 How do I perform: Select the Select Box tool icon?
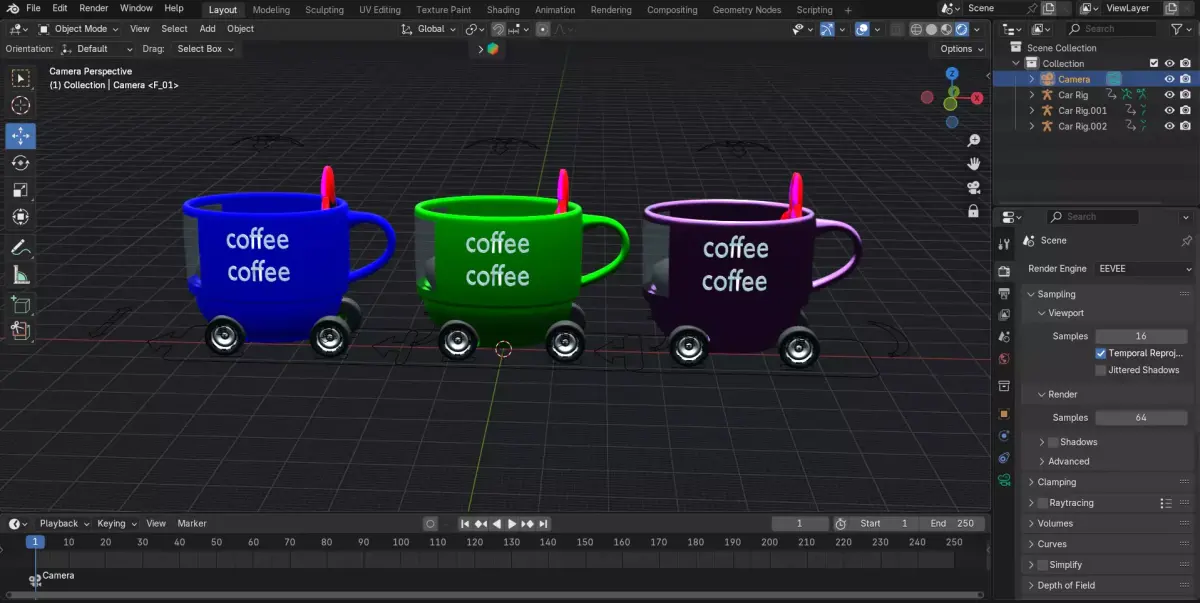click(x=21, y=79)
